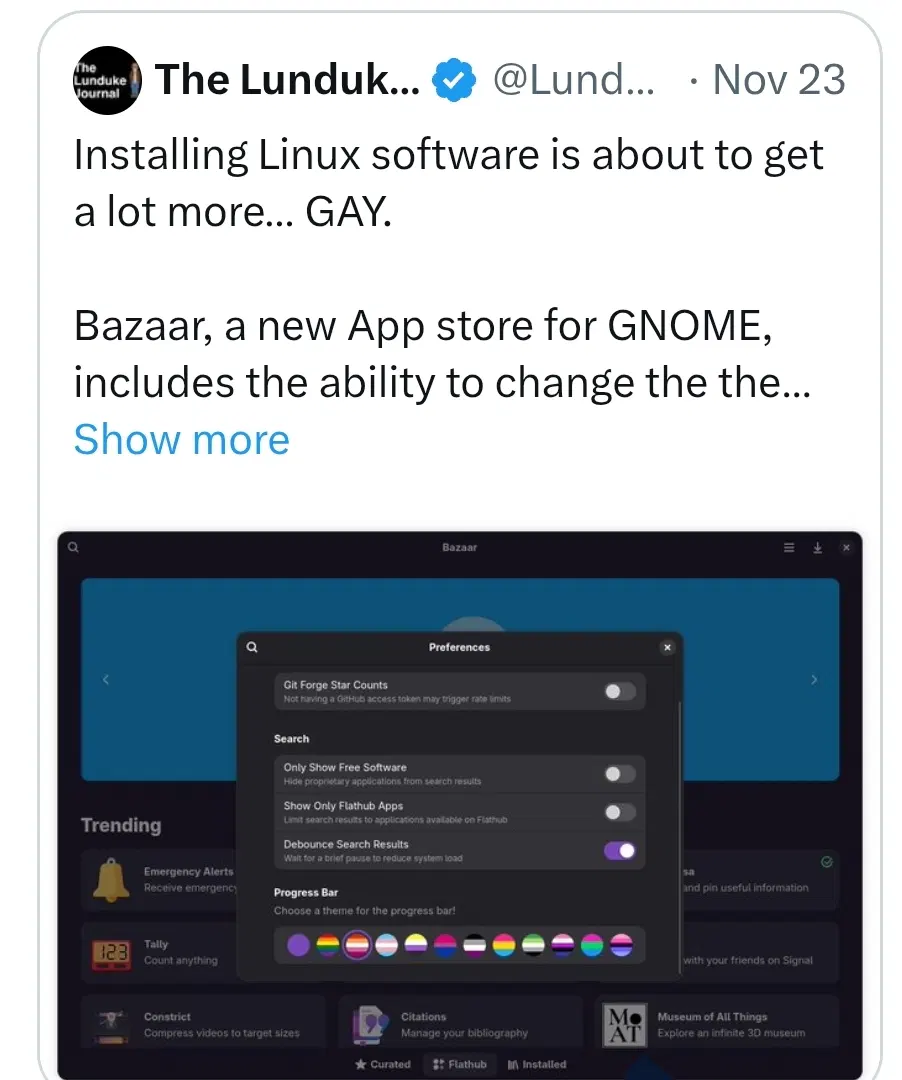Open the Museum of All Things icon
The height and width of the screenshot is (1080, 902).
(625, 1025)
